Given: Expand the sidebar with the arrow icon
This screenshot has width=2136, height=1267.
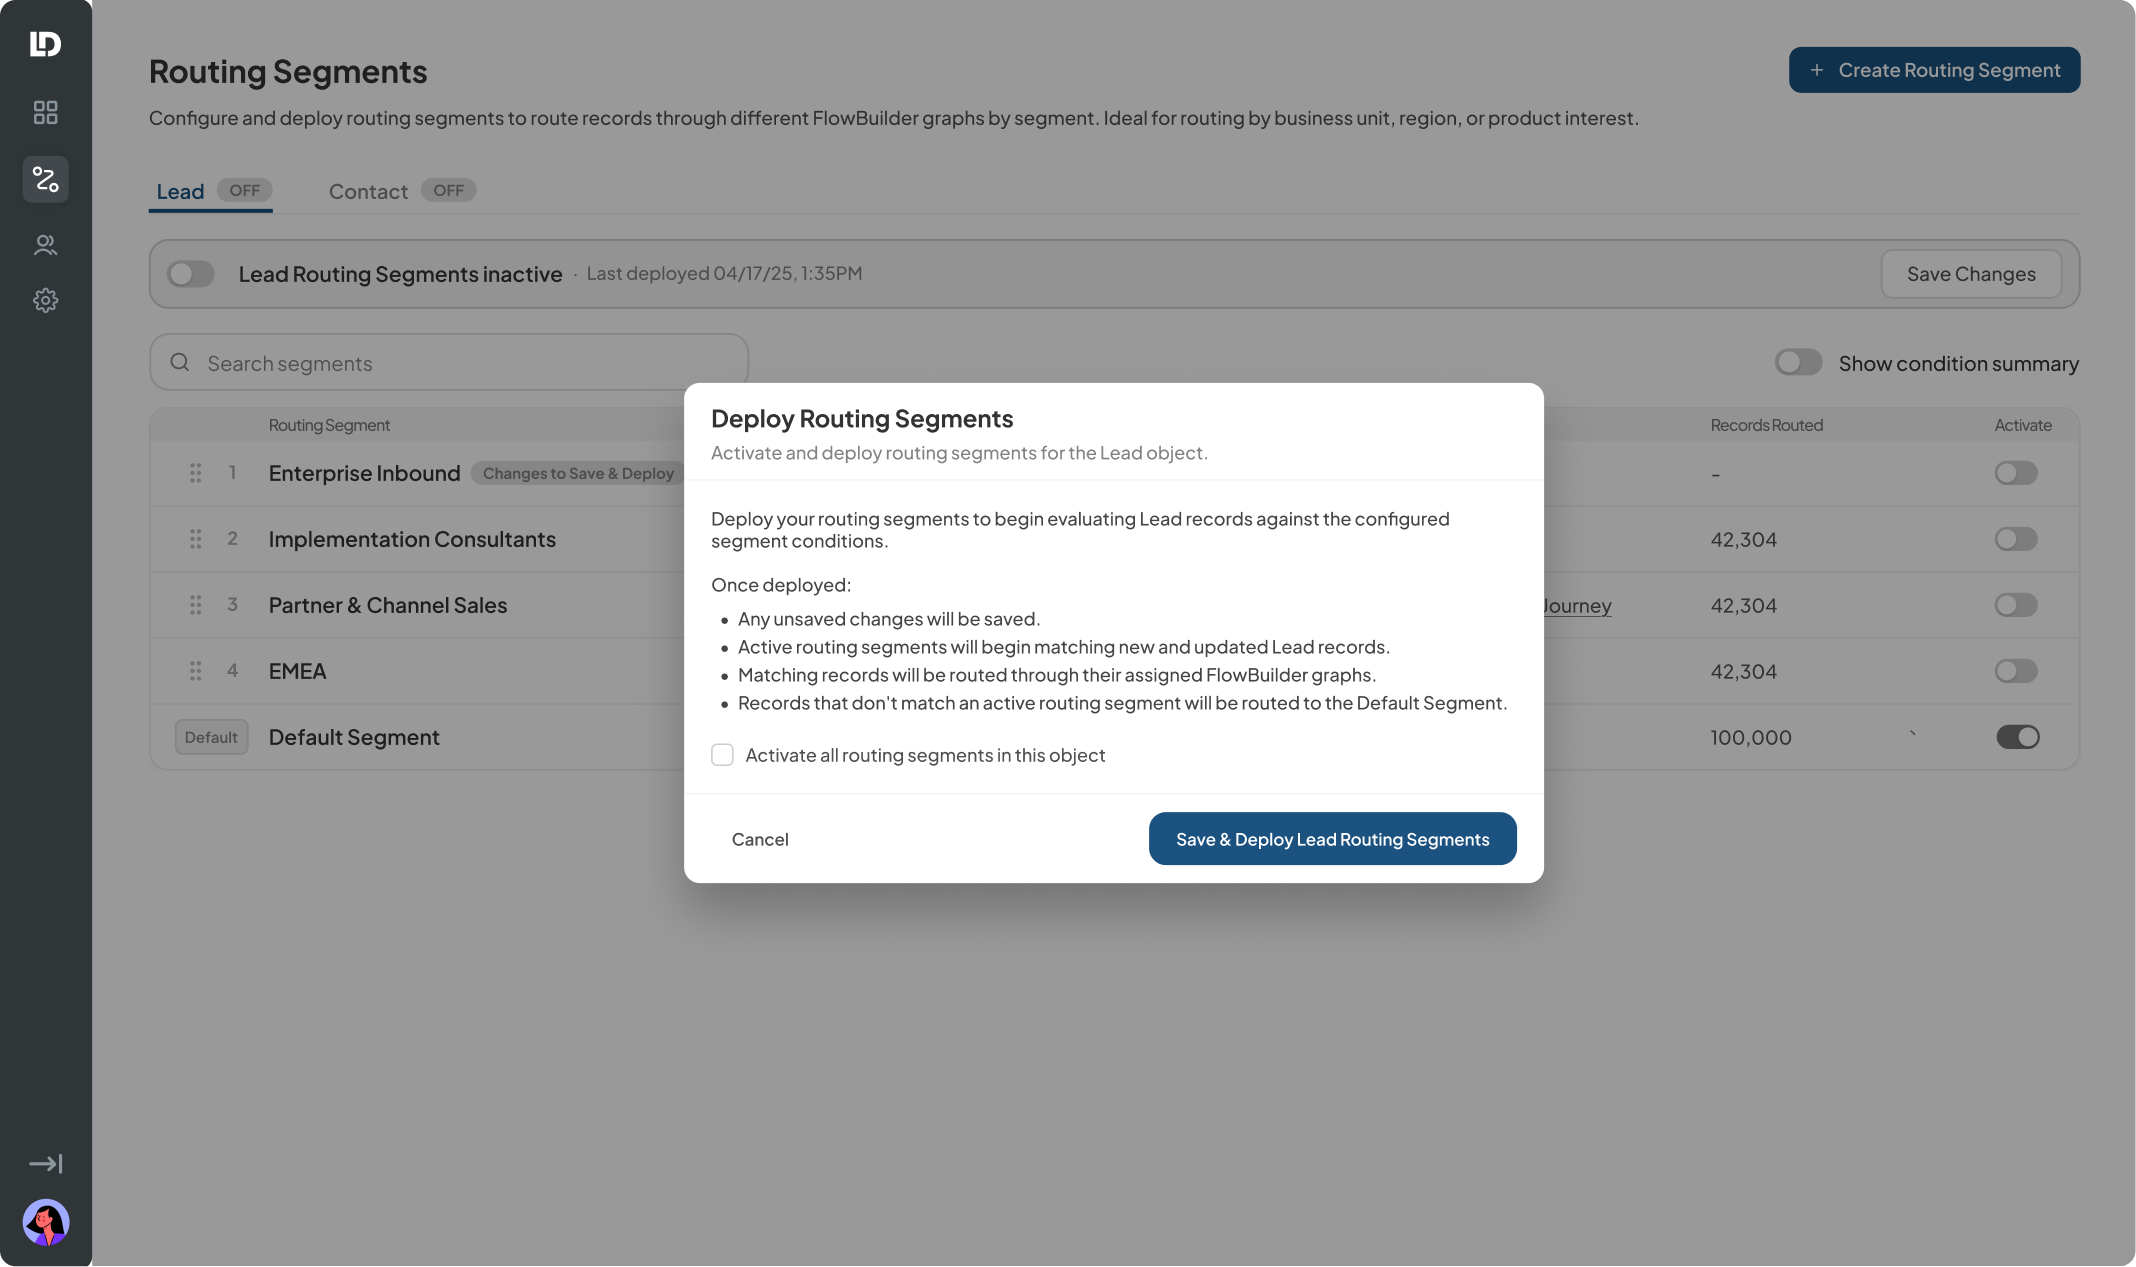Looking at the screenshot, I should click(45, 1164).
